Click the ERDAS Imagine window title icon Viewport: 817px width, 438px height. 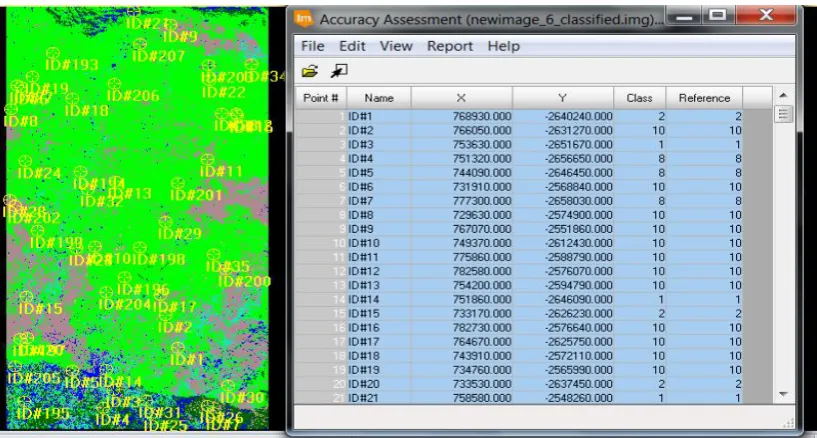303,19
